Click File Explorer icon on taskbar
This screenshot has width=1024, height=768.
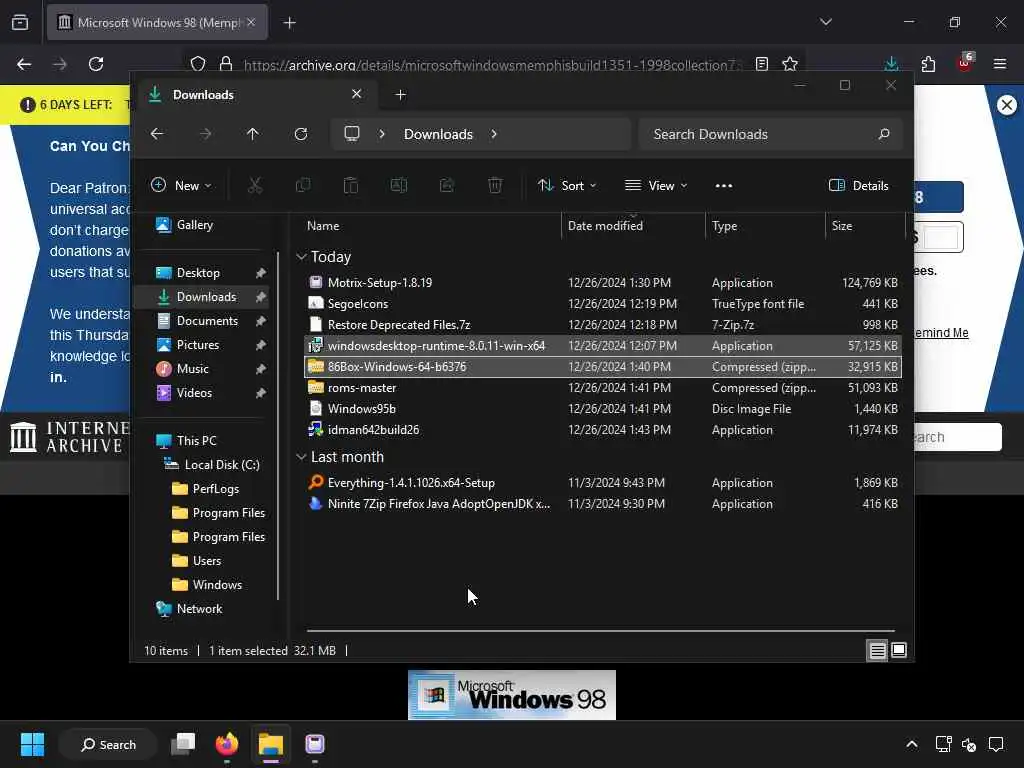[270, 744]
